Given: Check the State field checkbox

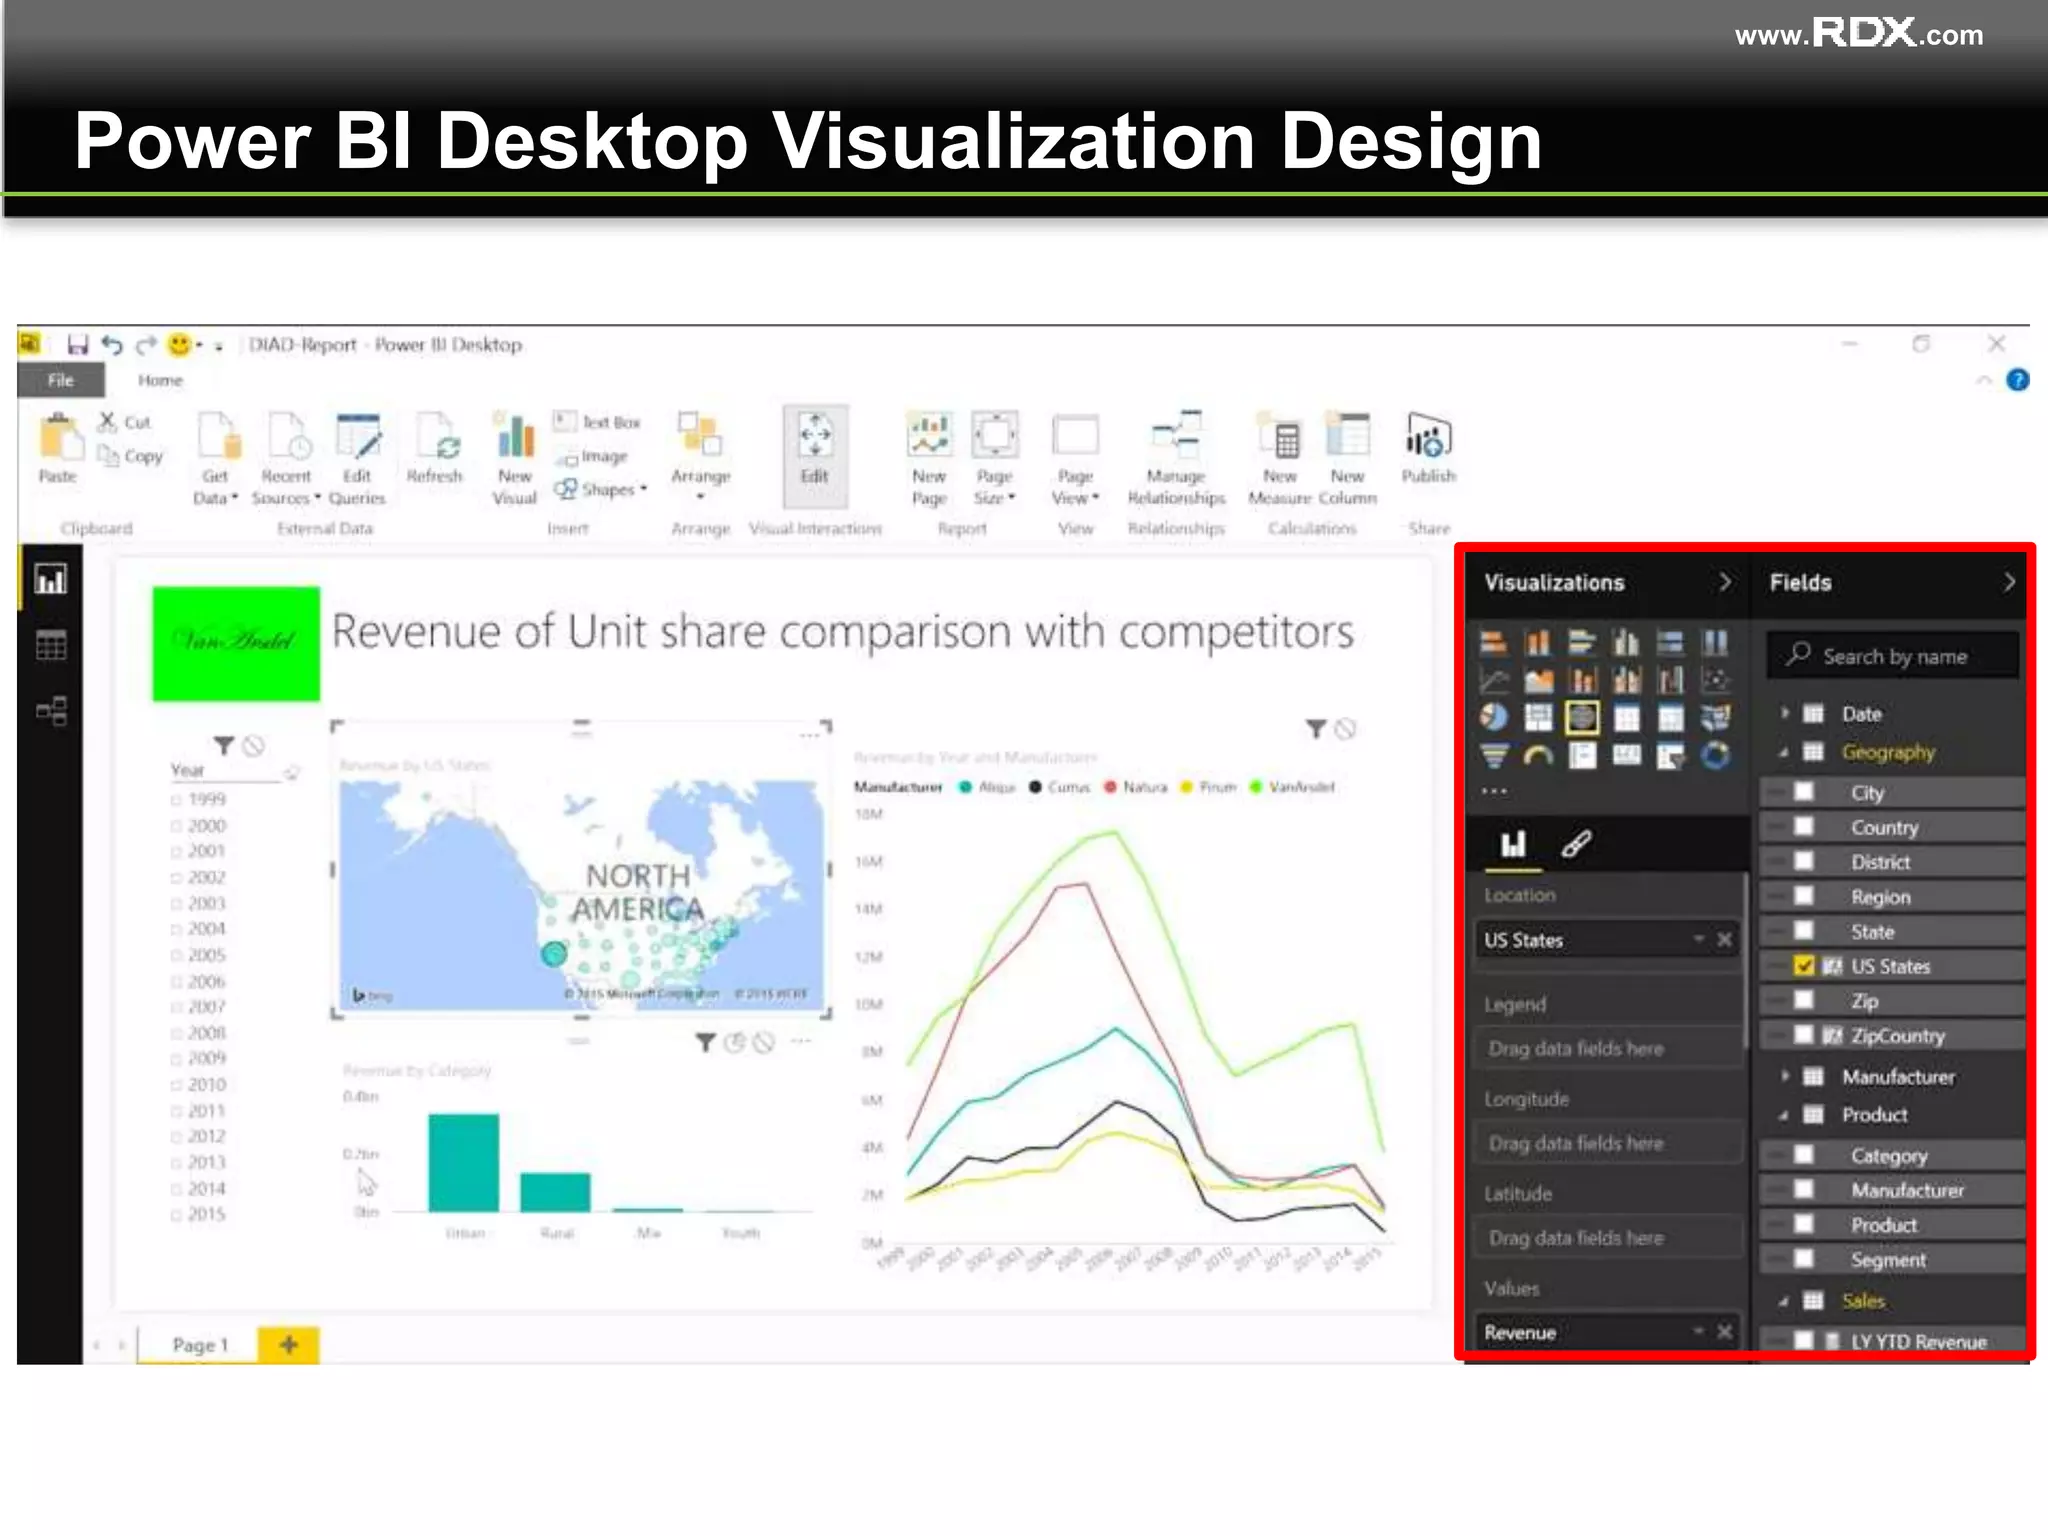Looking at the screenshot, I should pos(1804,931).
